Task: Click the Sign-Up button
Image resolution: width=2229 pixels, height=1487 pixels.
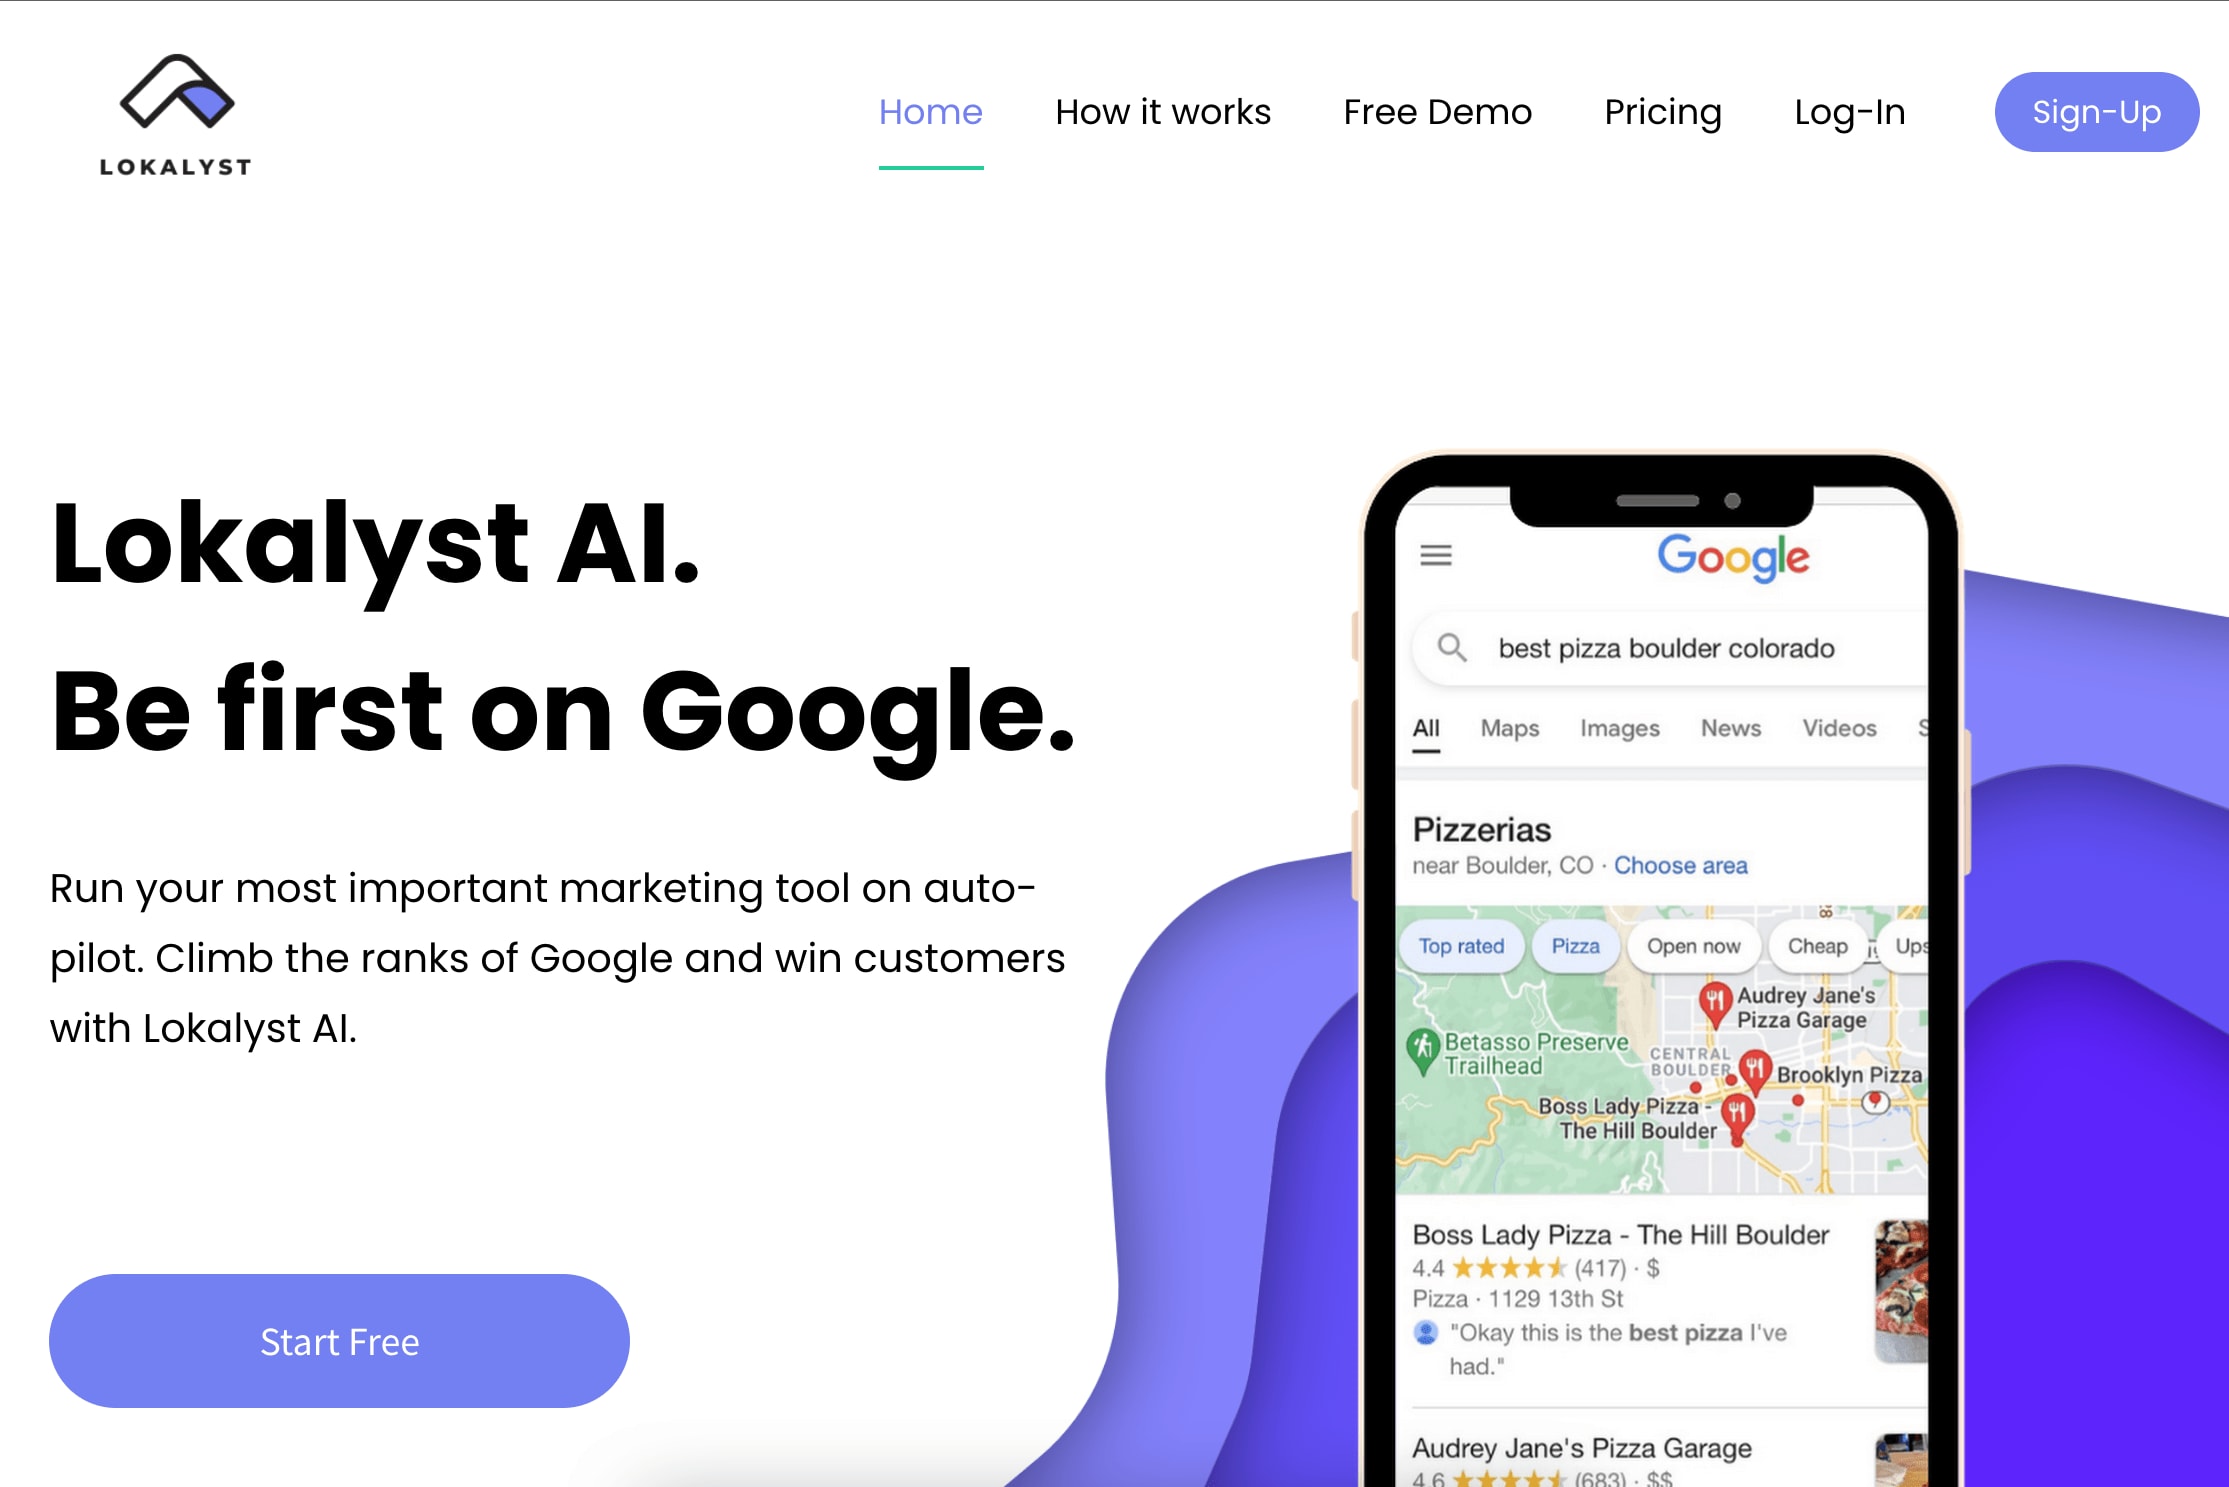Action: (2096, 111)
